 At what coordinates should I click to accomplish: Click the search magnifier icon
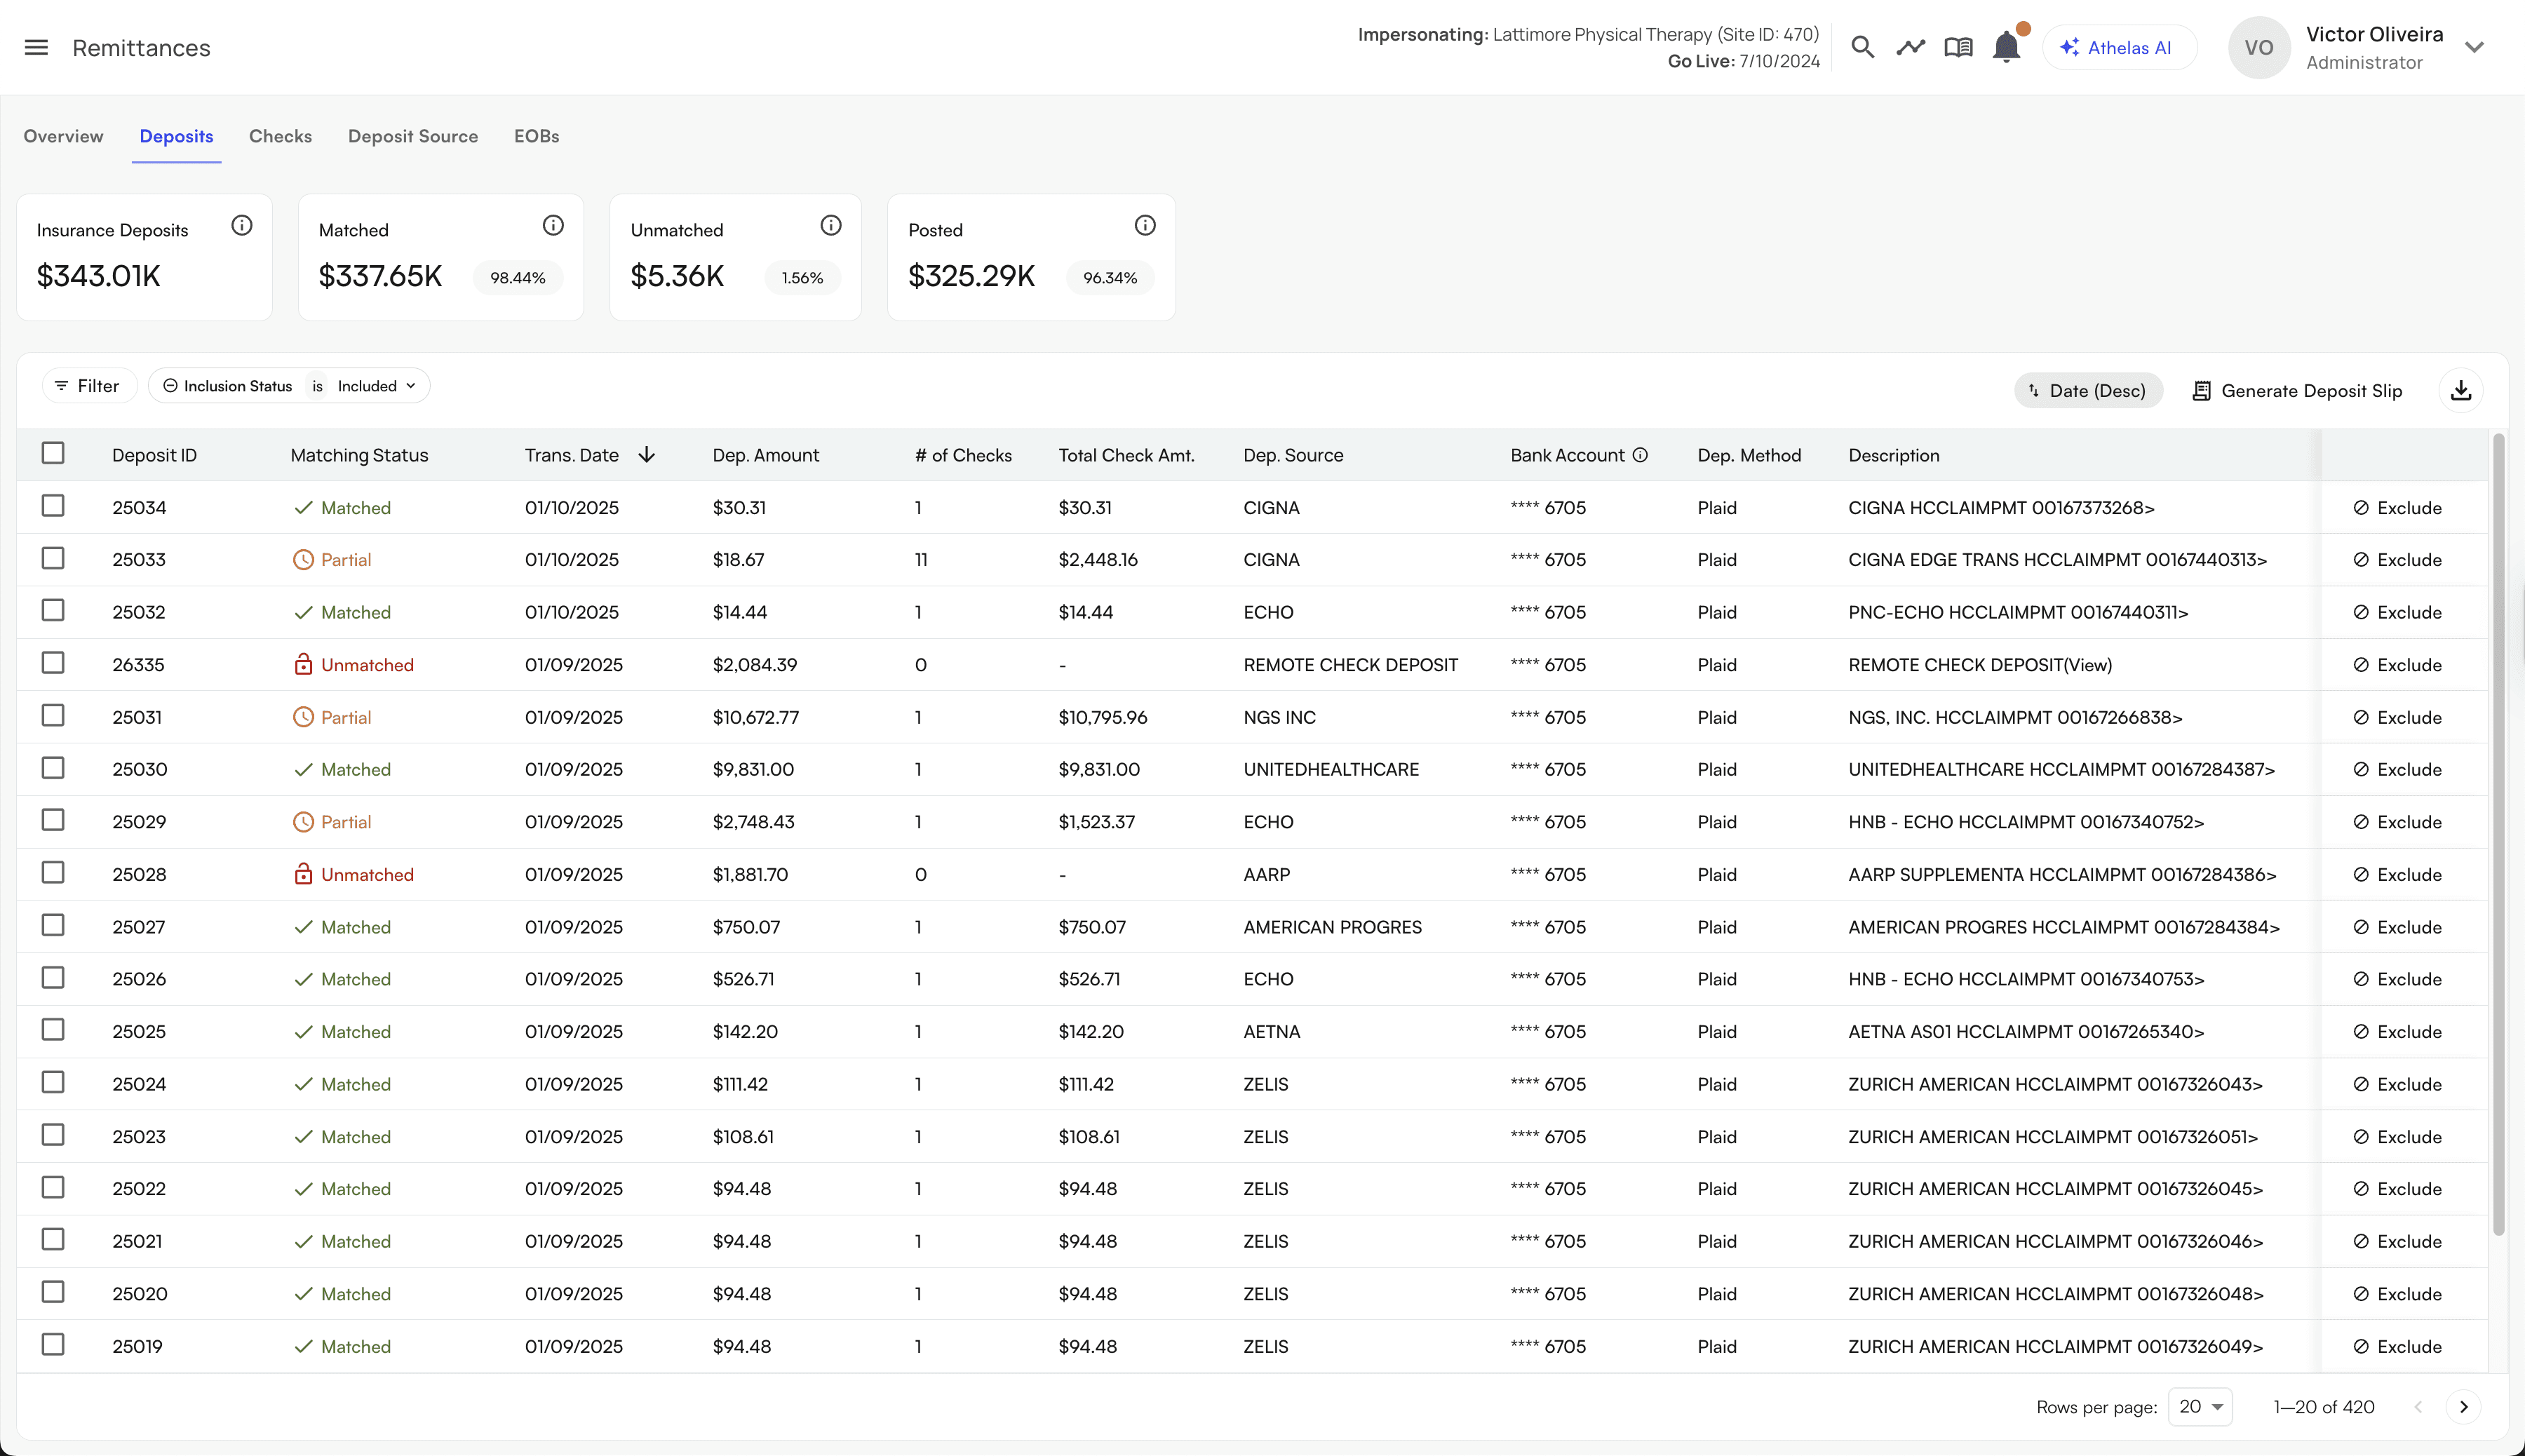click(1861, 47)
